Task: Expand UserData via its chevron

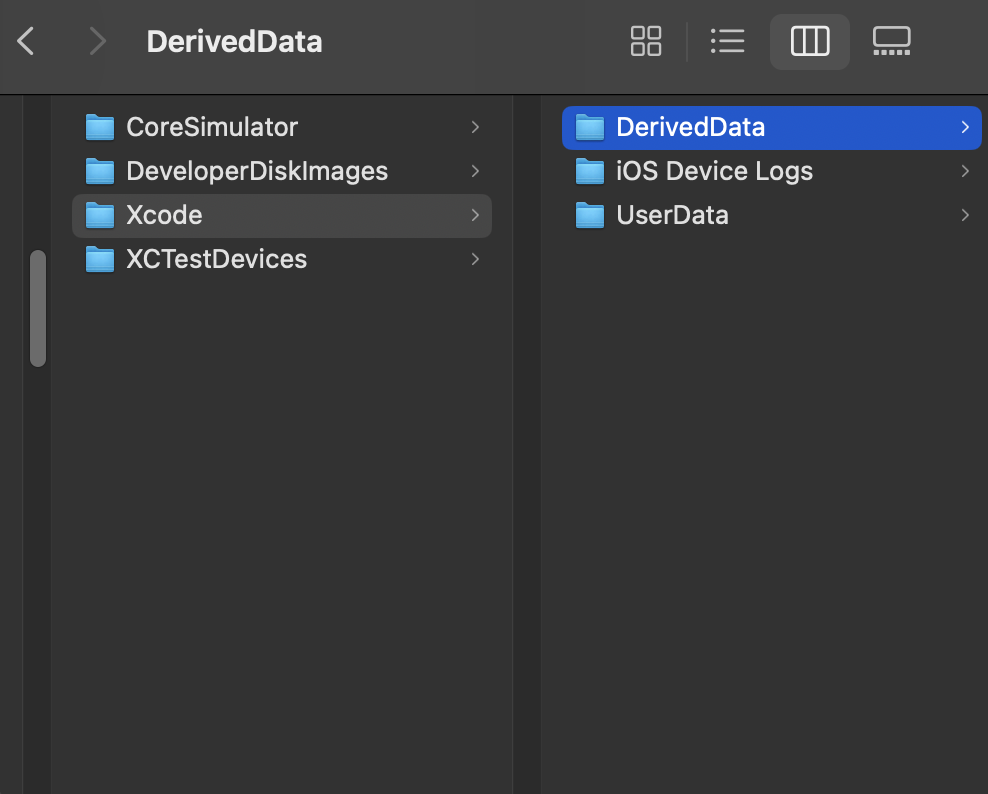Action: click(965, 216)
